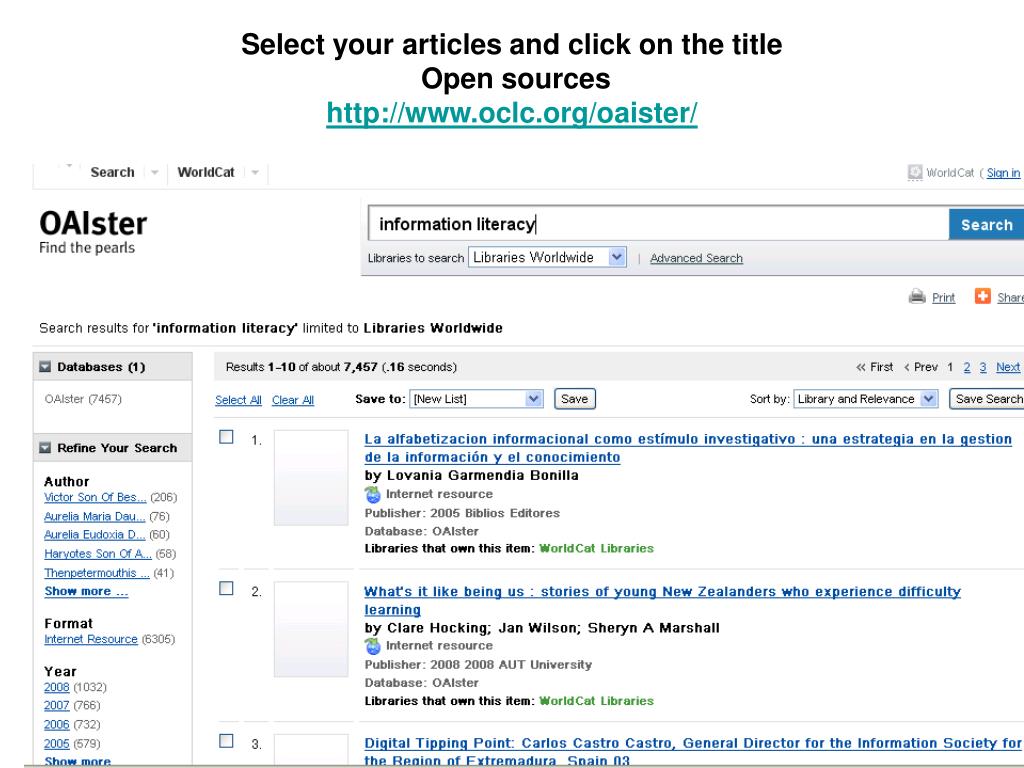The image size is (1024, 768).
Task: Click the printer icon
Action: pyautogui.click(x=917, y=296)
